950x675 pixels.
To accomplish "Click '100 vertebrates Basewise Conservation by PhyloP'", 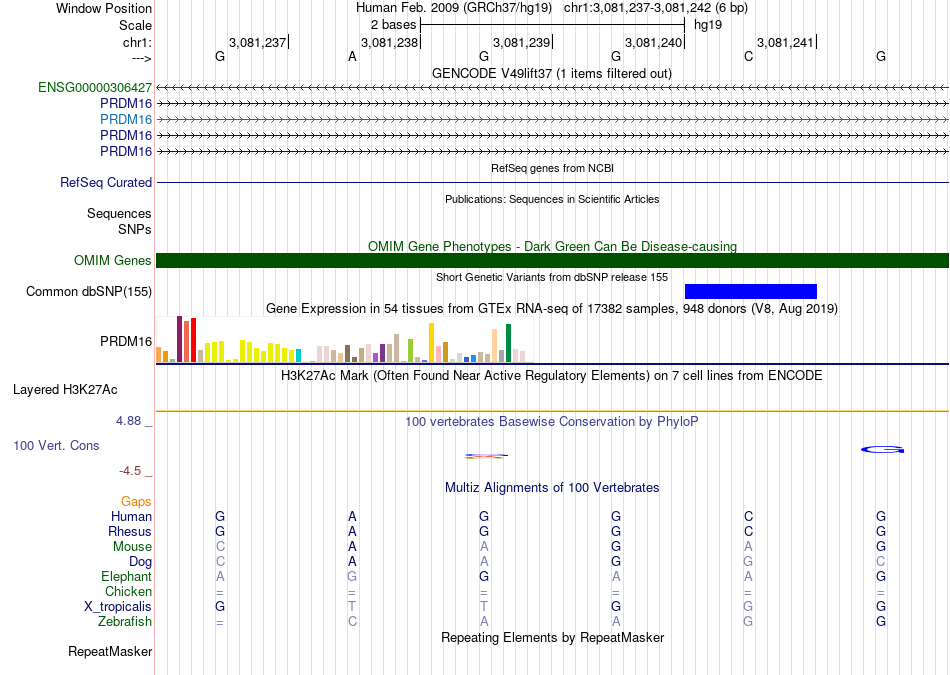I will [552, 421].
